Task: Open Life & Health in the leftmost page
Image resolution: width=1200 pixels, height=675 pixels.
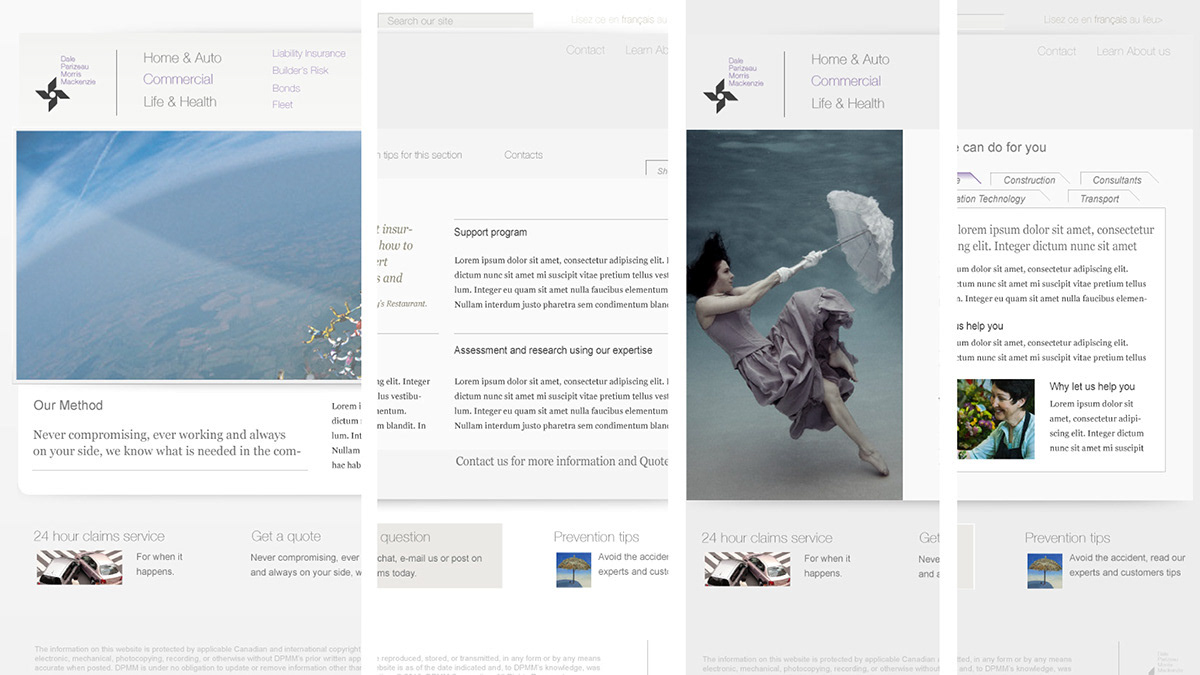Action: (x=180, y=102)
